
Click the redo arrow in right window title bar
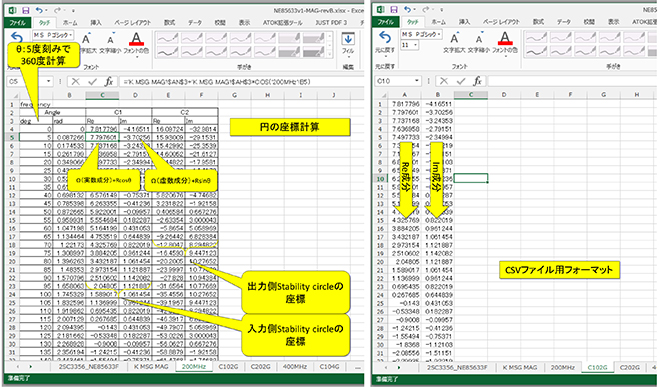tap(425, 9)
